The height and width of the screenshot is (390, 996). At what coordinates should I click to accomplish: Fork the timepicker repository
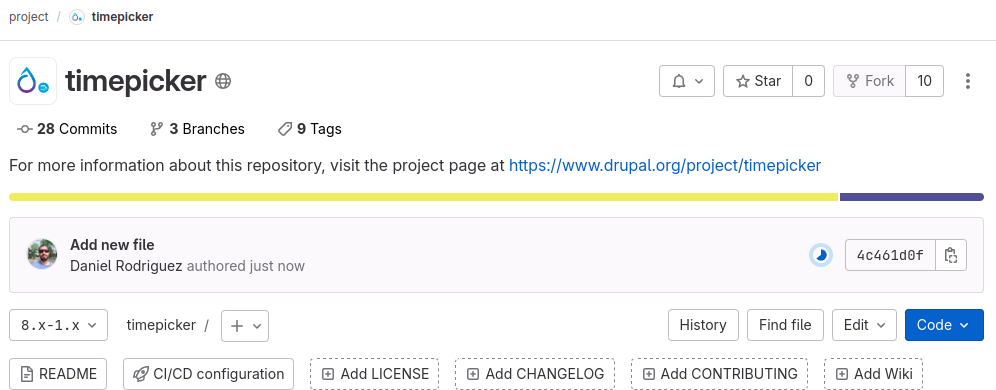coord(870,81)
